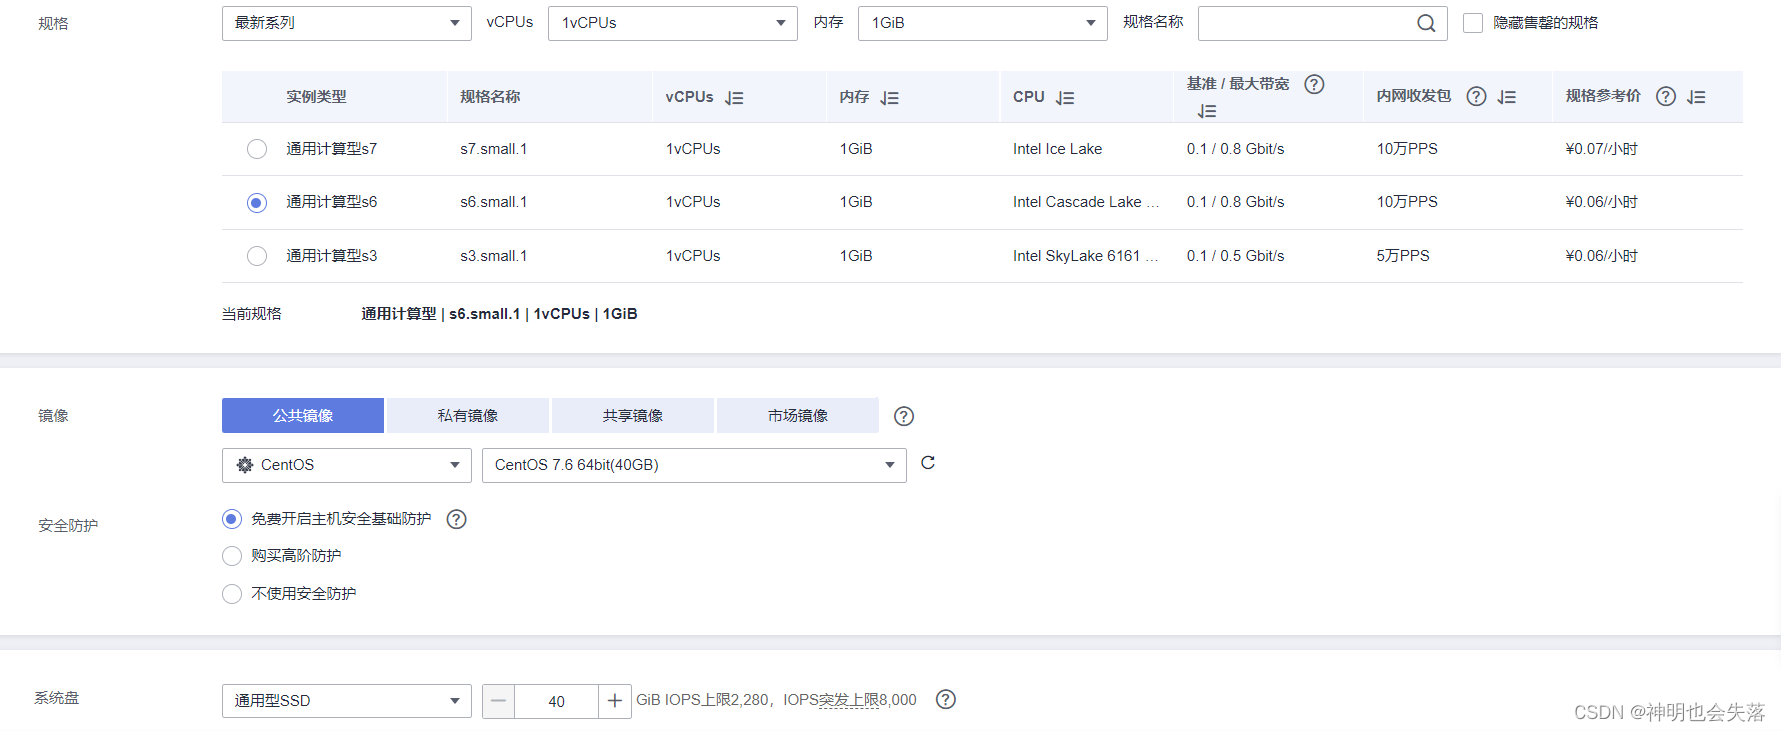Viewport: 1781px width, 731px height.
Task: Refresh the image list
Action: [928, 462]
